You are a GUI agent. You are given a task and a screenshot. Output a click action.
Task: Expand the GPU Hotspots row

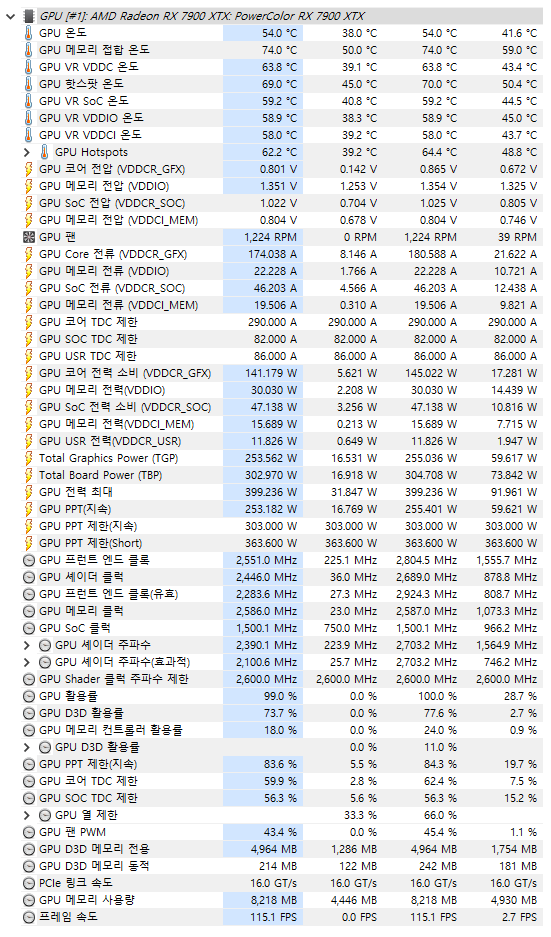tap(27, 152)
